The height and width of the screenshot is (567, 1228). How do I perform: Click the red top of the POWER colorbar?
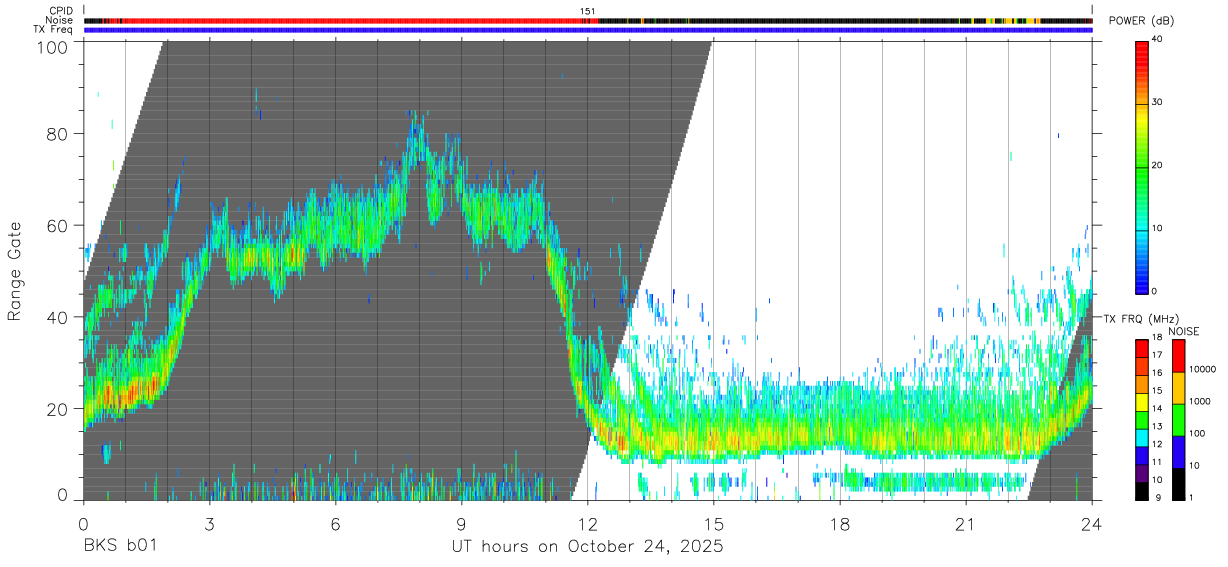point(1142,48)
